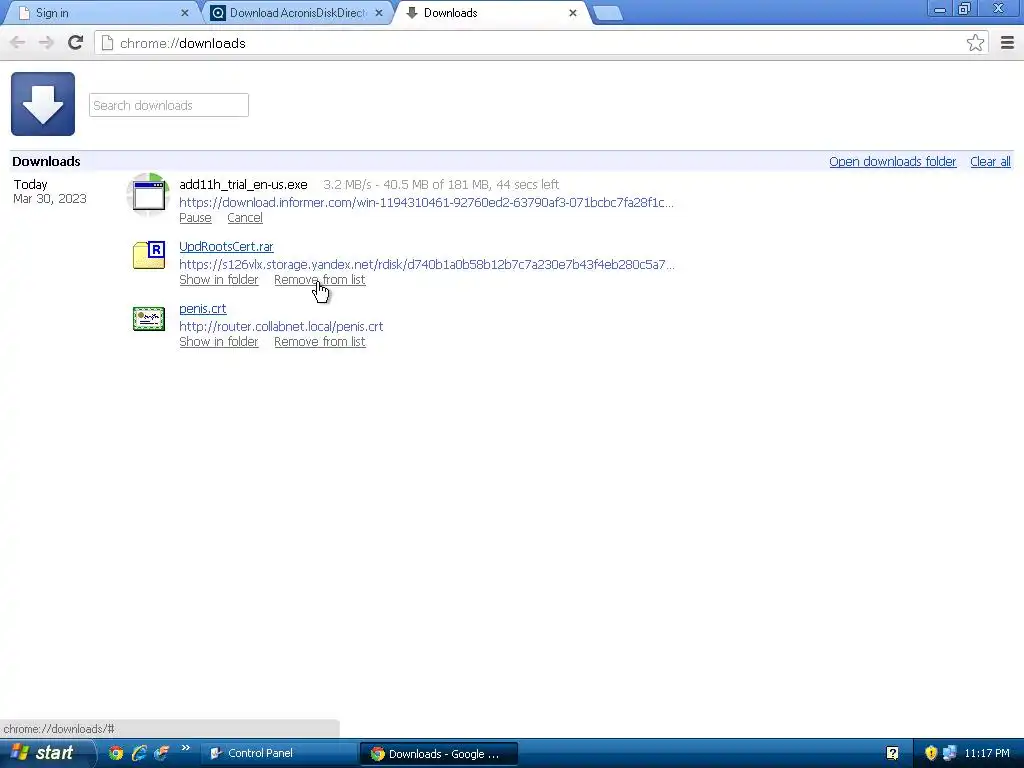Open the UpdRootsCert.rar file link
1024x768 pixels.
226,246
